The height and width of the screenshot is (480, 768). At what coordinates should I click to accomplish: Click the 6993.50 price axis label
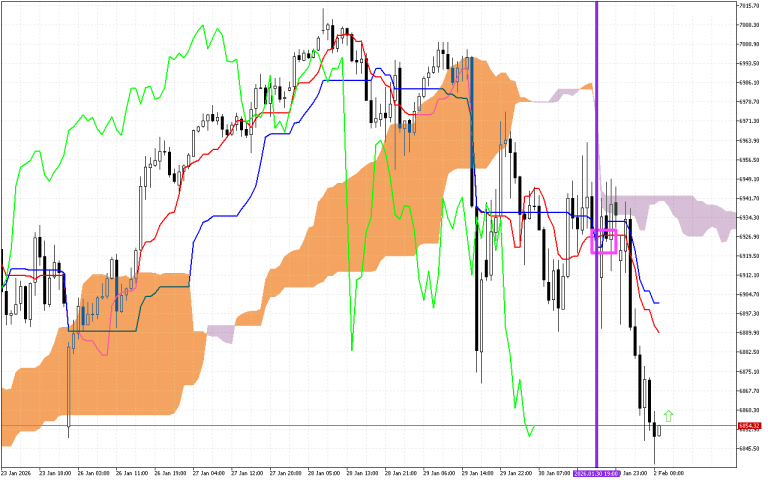pyautogui.click(x=750, y=63)
